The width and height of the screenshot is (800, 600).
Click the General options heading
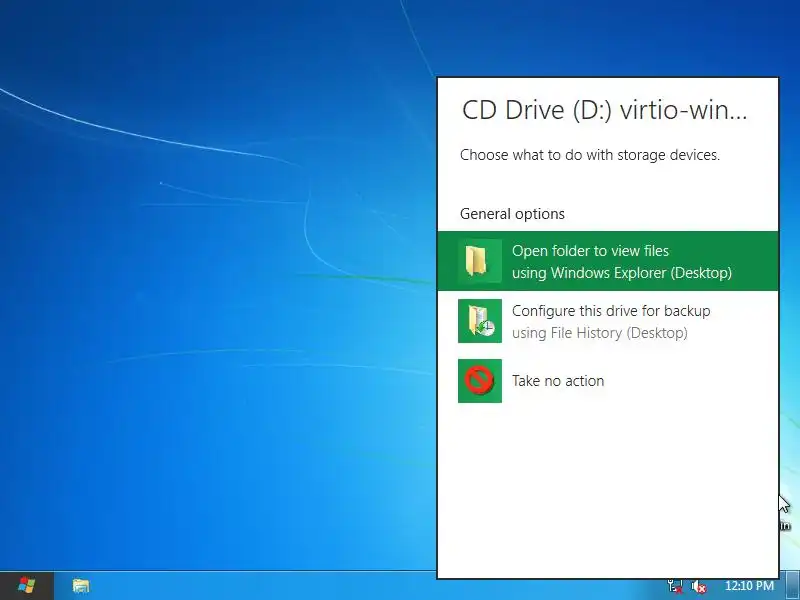[x=512, y=214]
